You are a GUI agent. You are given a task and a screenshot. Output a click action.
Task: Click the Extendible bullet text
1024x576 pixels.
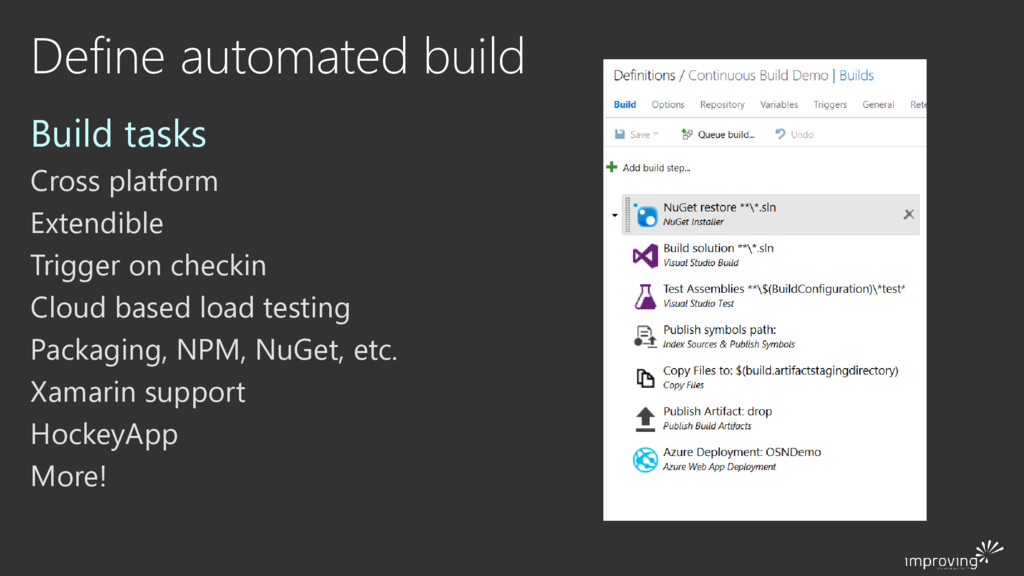point(97,223)
